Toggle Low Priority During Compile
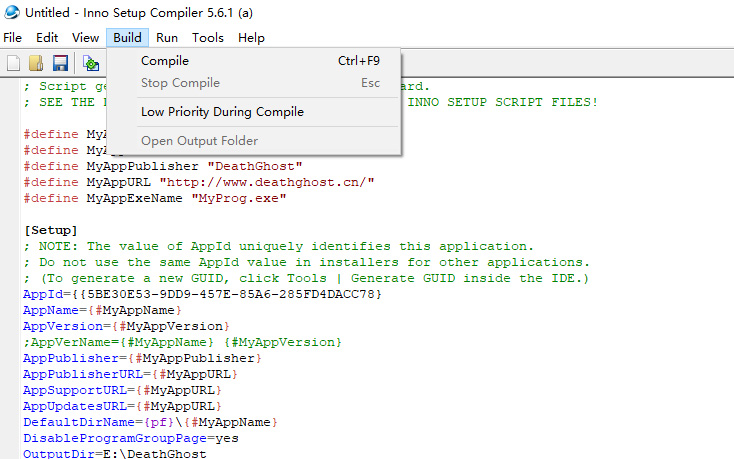Image resolution: width=734 pixels, height=459 pixels. pyautogui.click(x=254, y=112)
